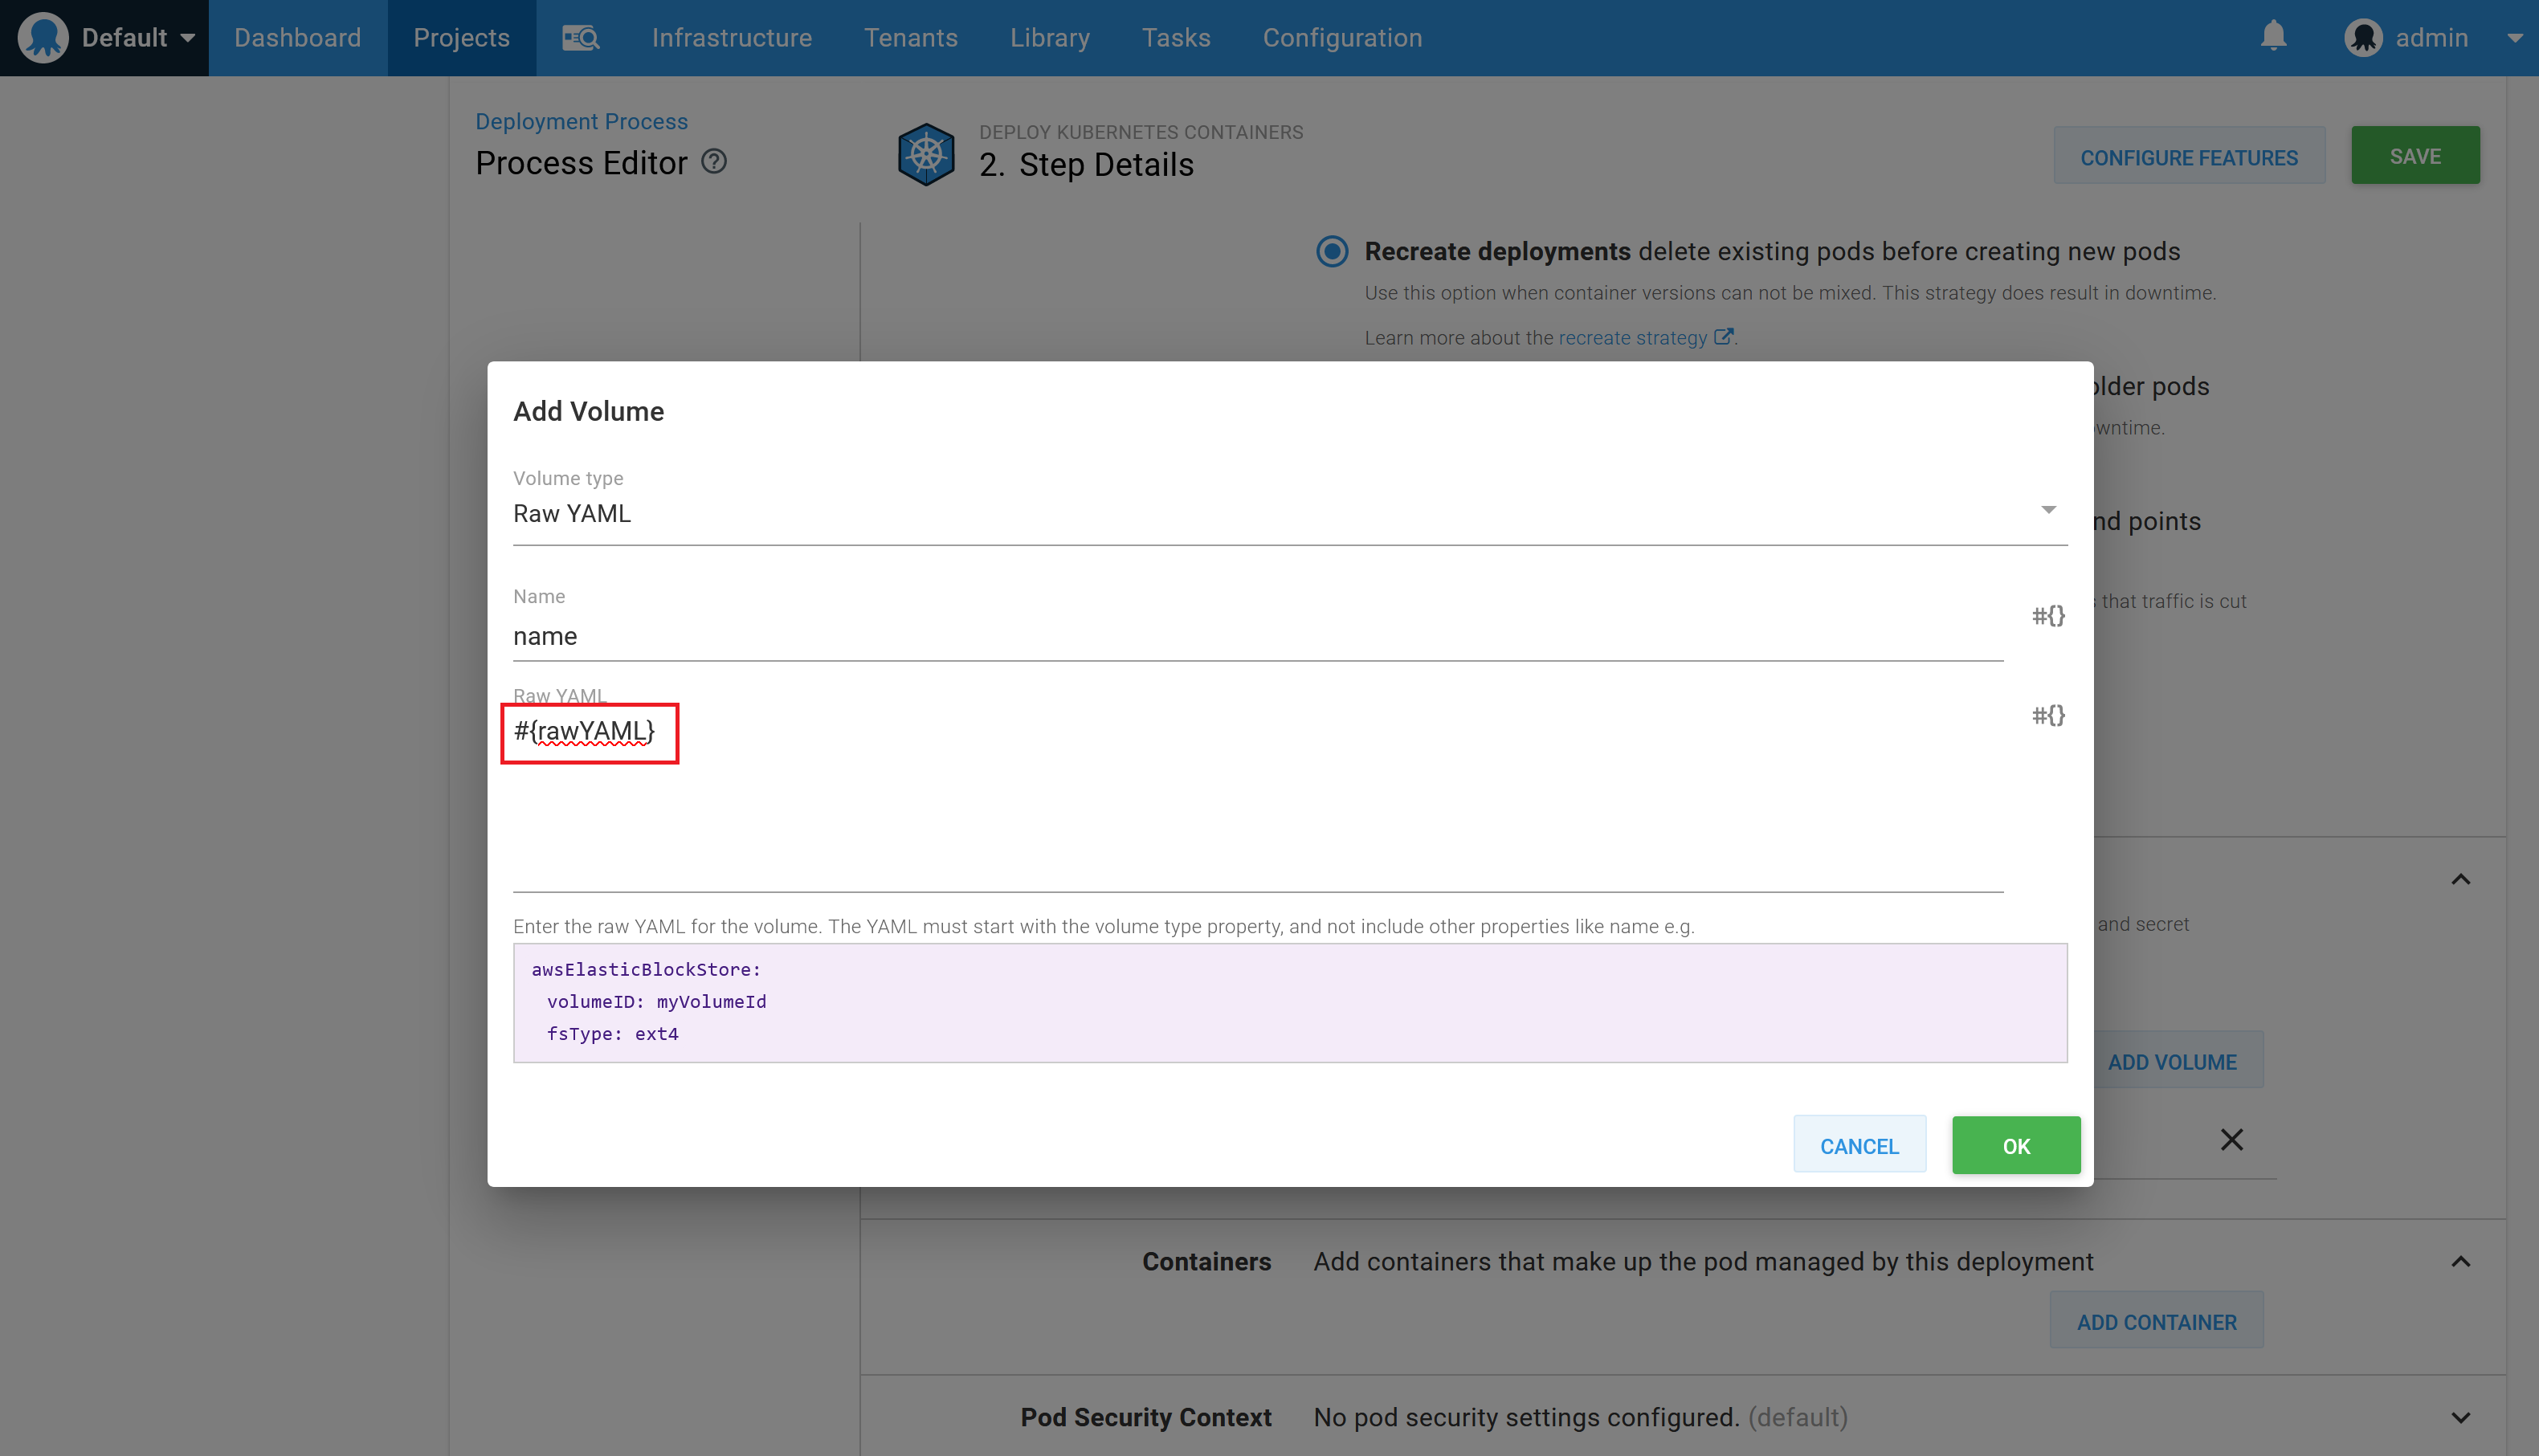Click the notification bell

coord(2272,36)
